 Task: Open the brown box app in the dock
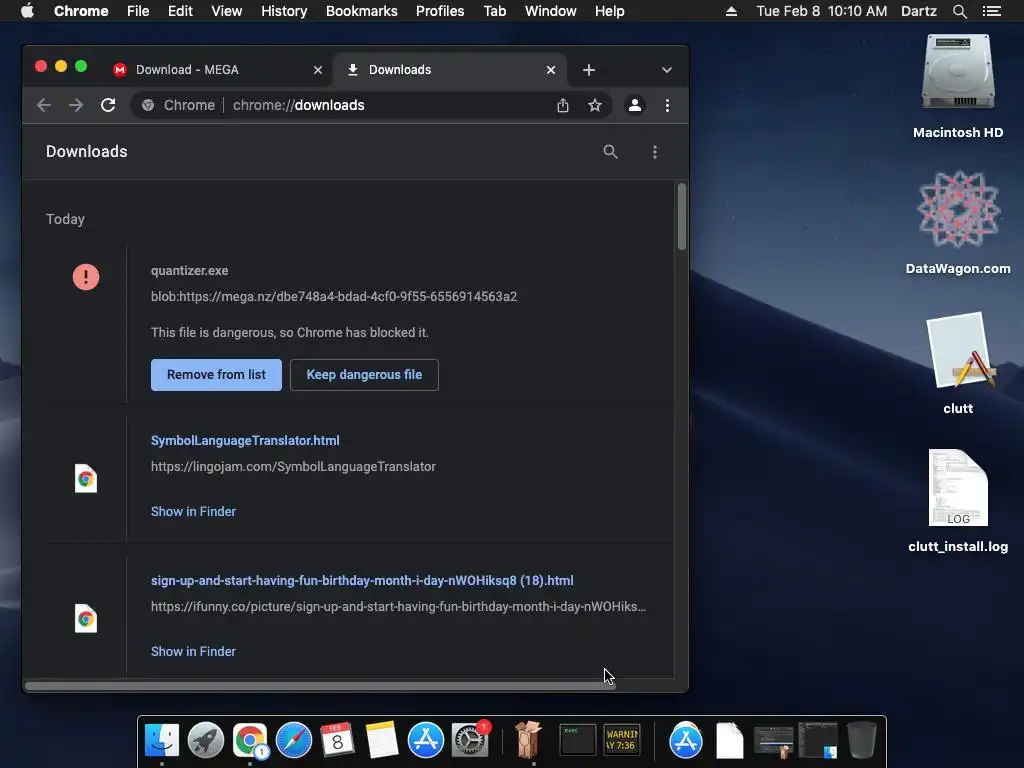(x=528, y=740)
